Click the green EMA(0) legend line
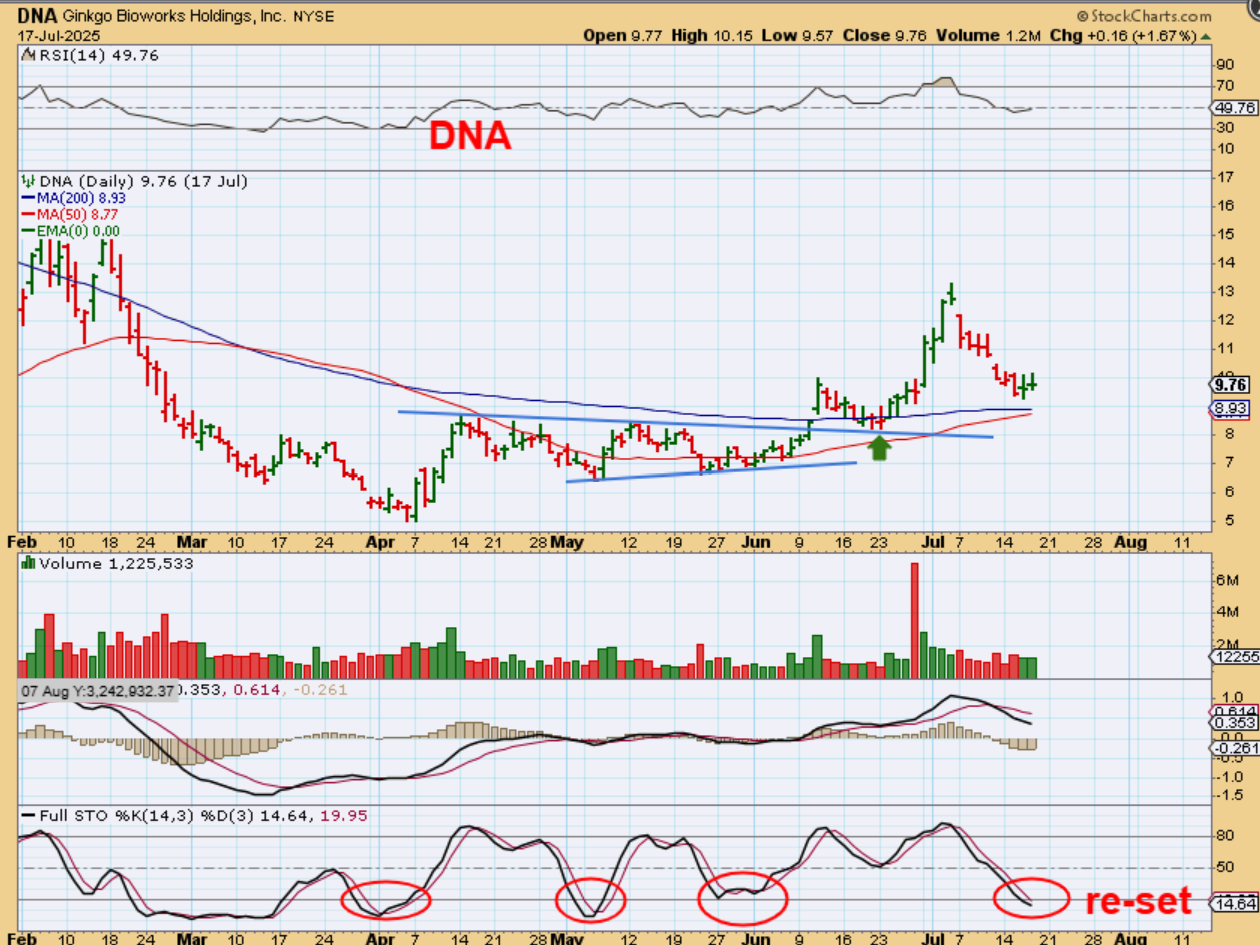Viewport: 1260px width, 945px height. click(x=28, y=231)
